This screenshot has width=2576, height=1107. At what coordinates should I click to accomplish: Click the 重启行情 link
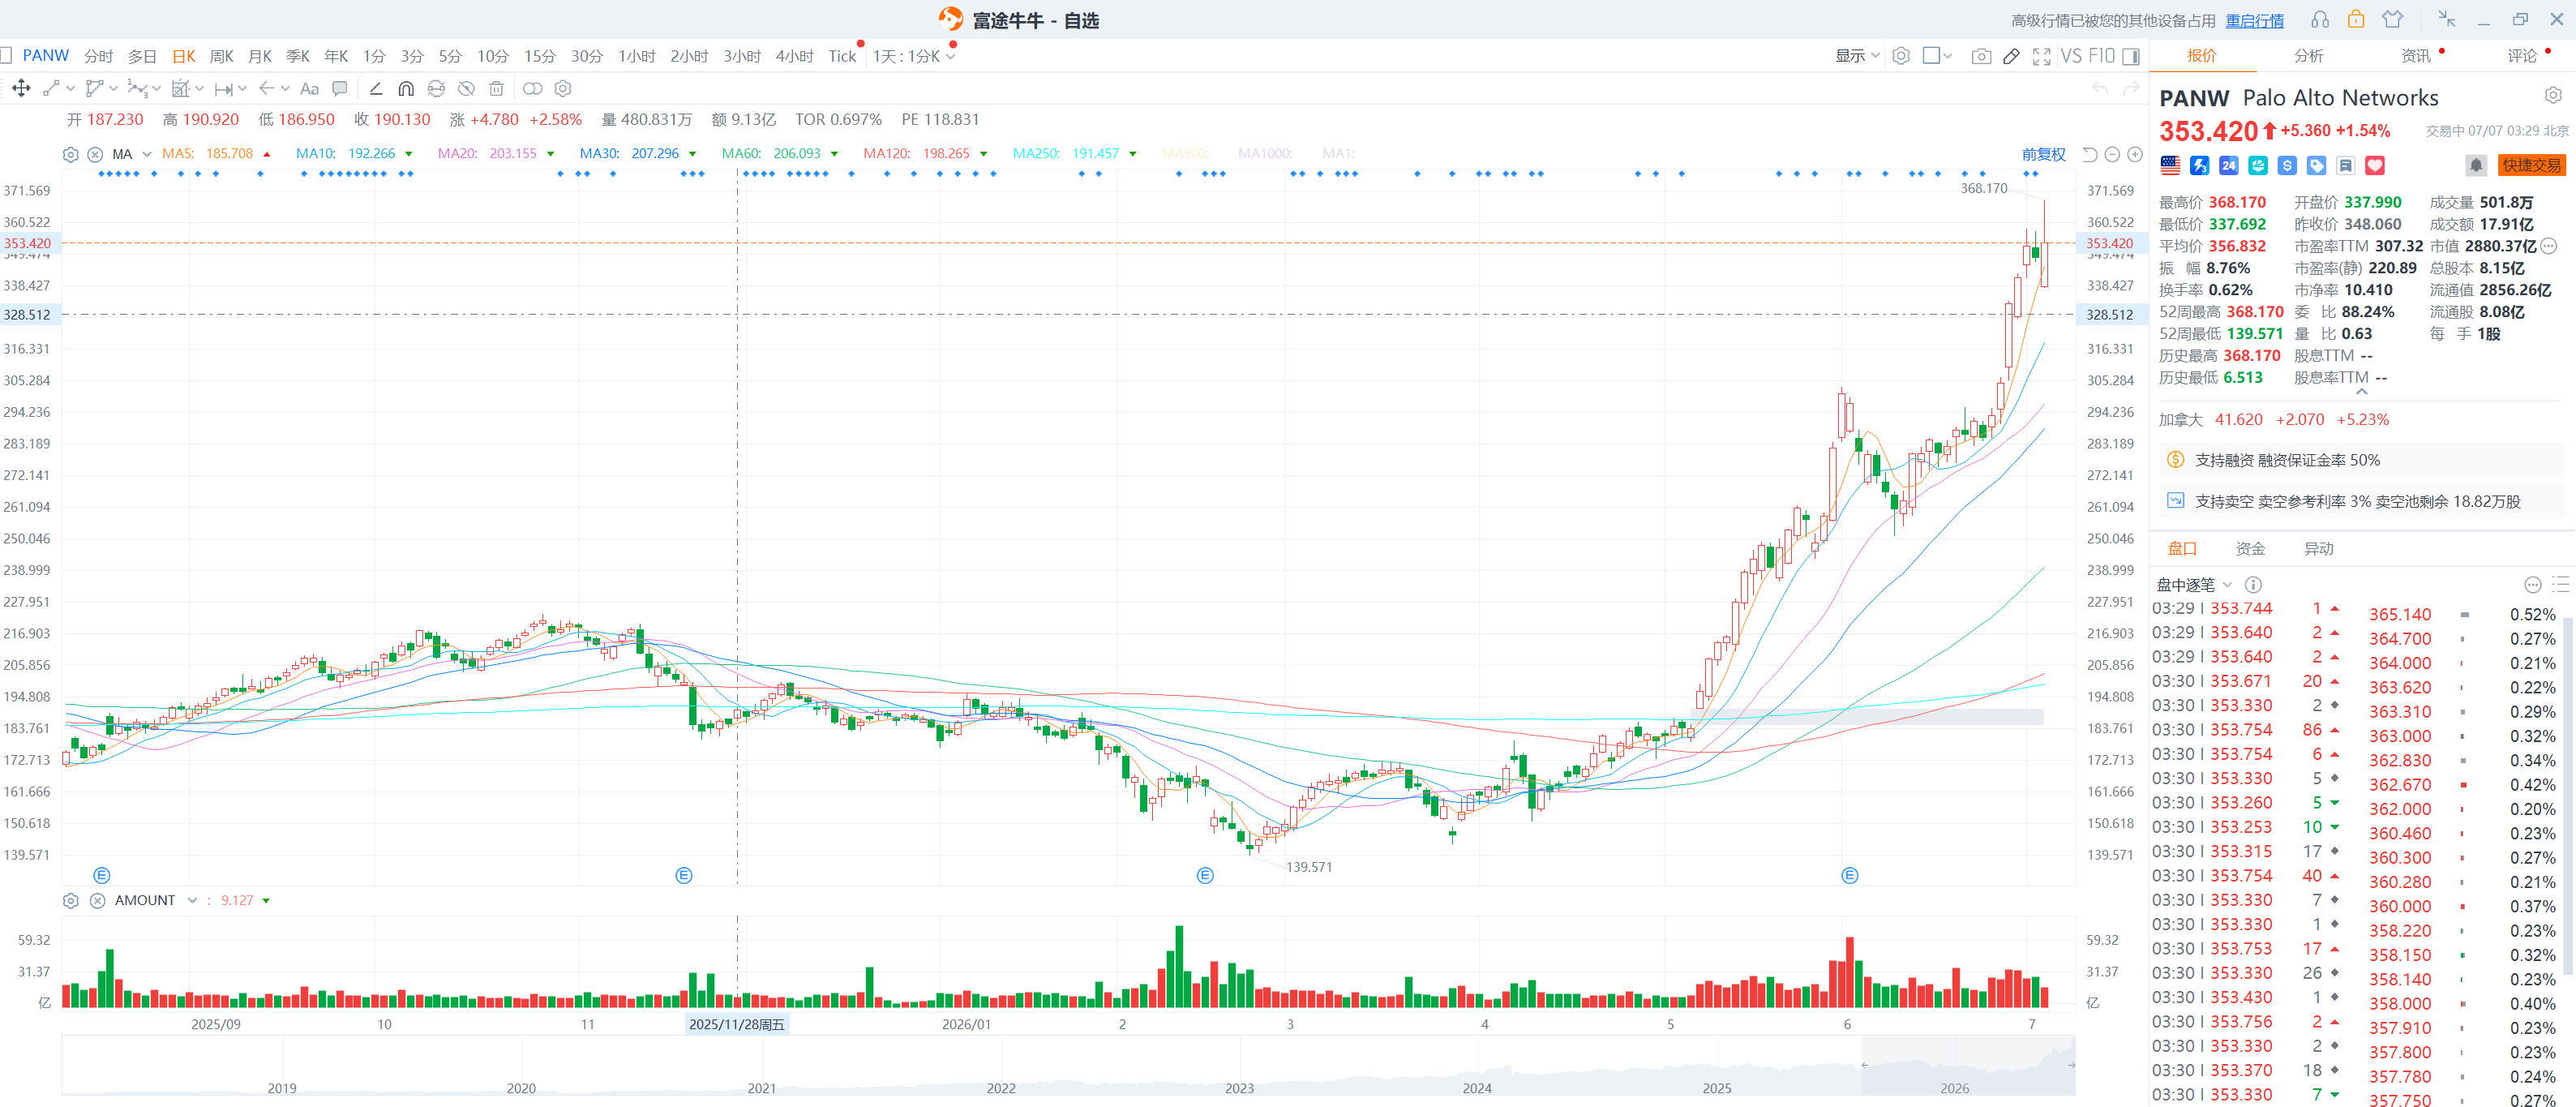[2254, 20]
